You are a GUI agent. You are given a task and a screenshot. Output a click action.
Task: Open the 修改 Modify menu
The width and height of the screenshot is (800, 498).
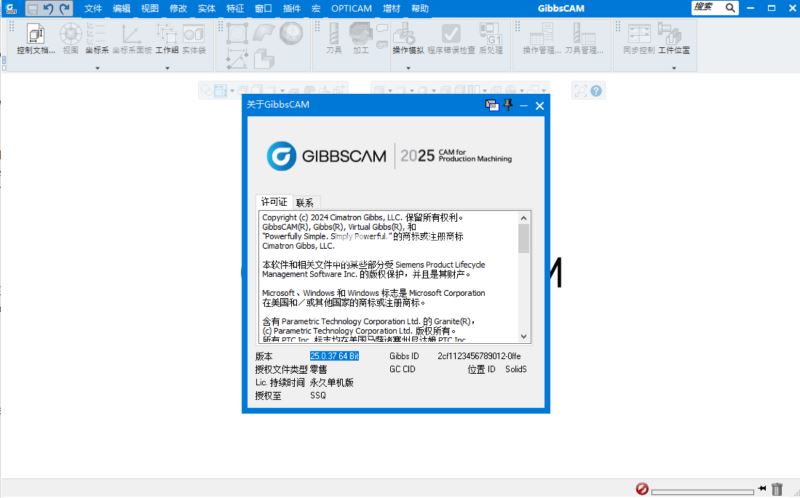pyautogui.click(x=178, y=9)
